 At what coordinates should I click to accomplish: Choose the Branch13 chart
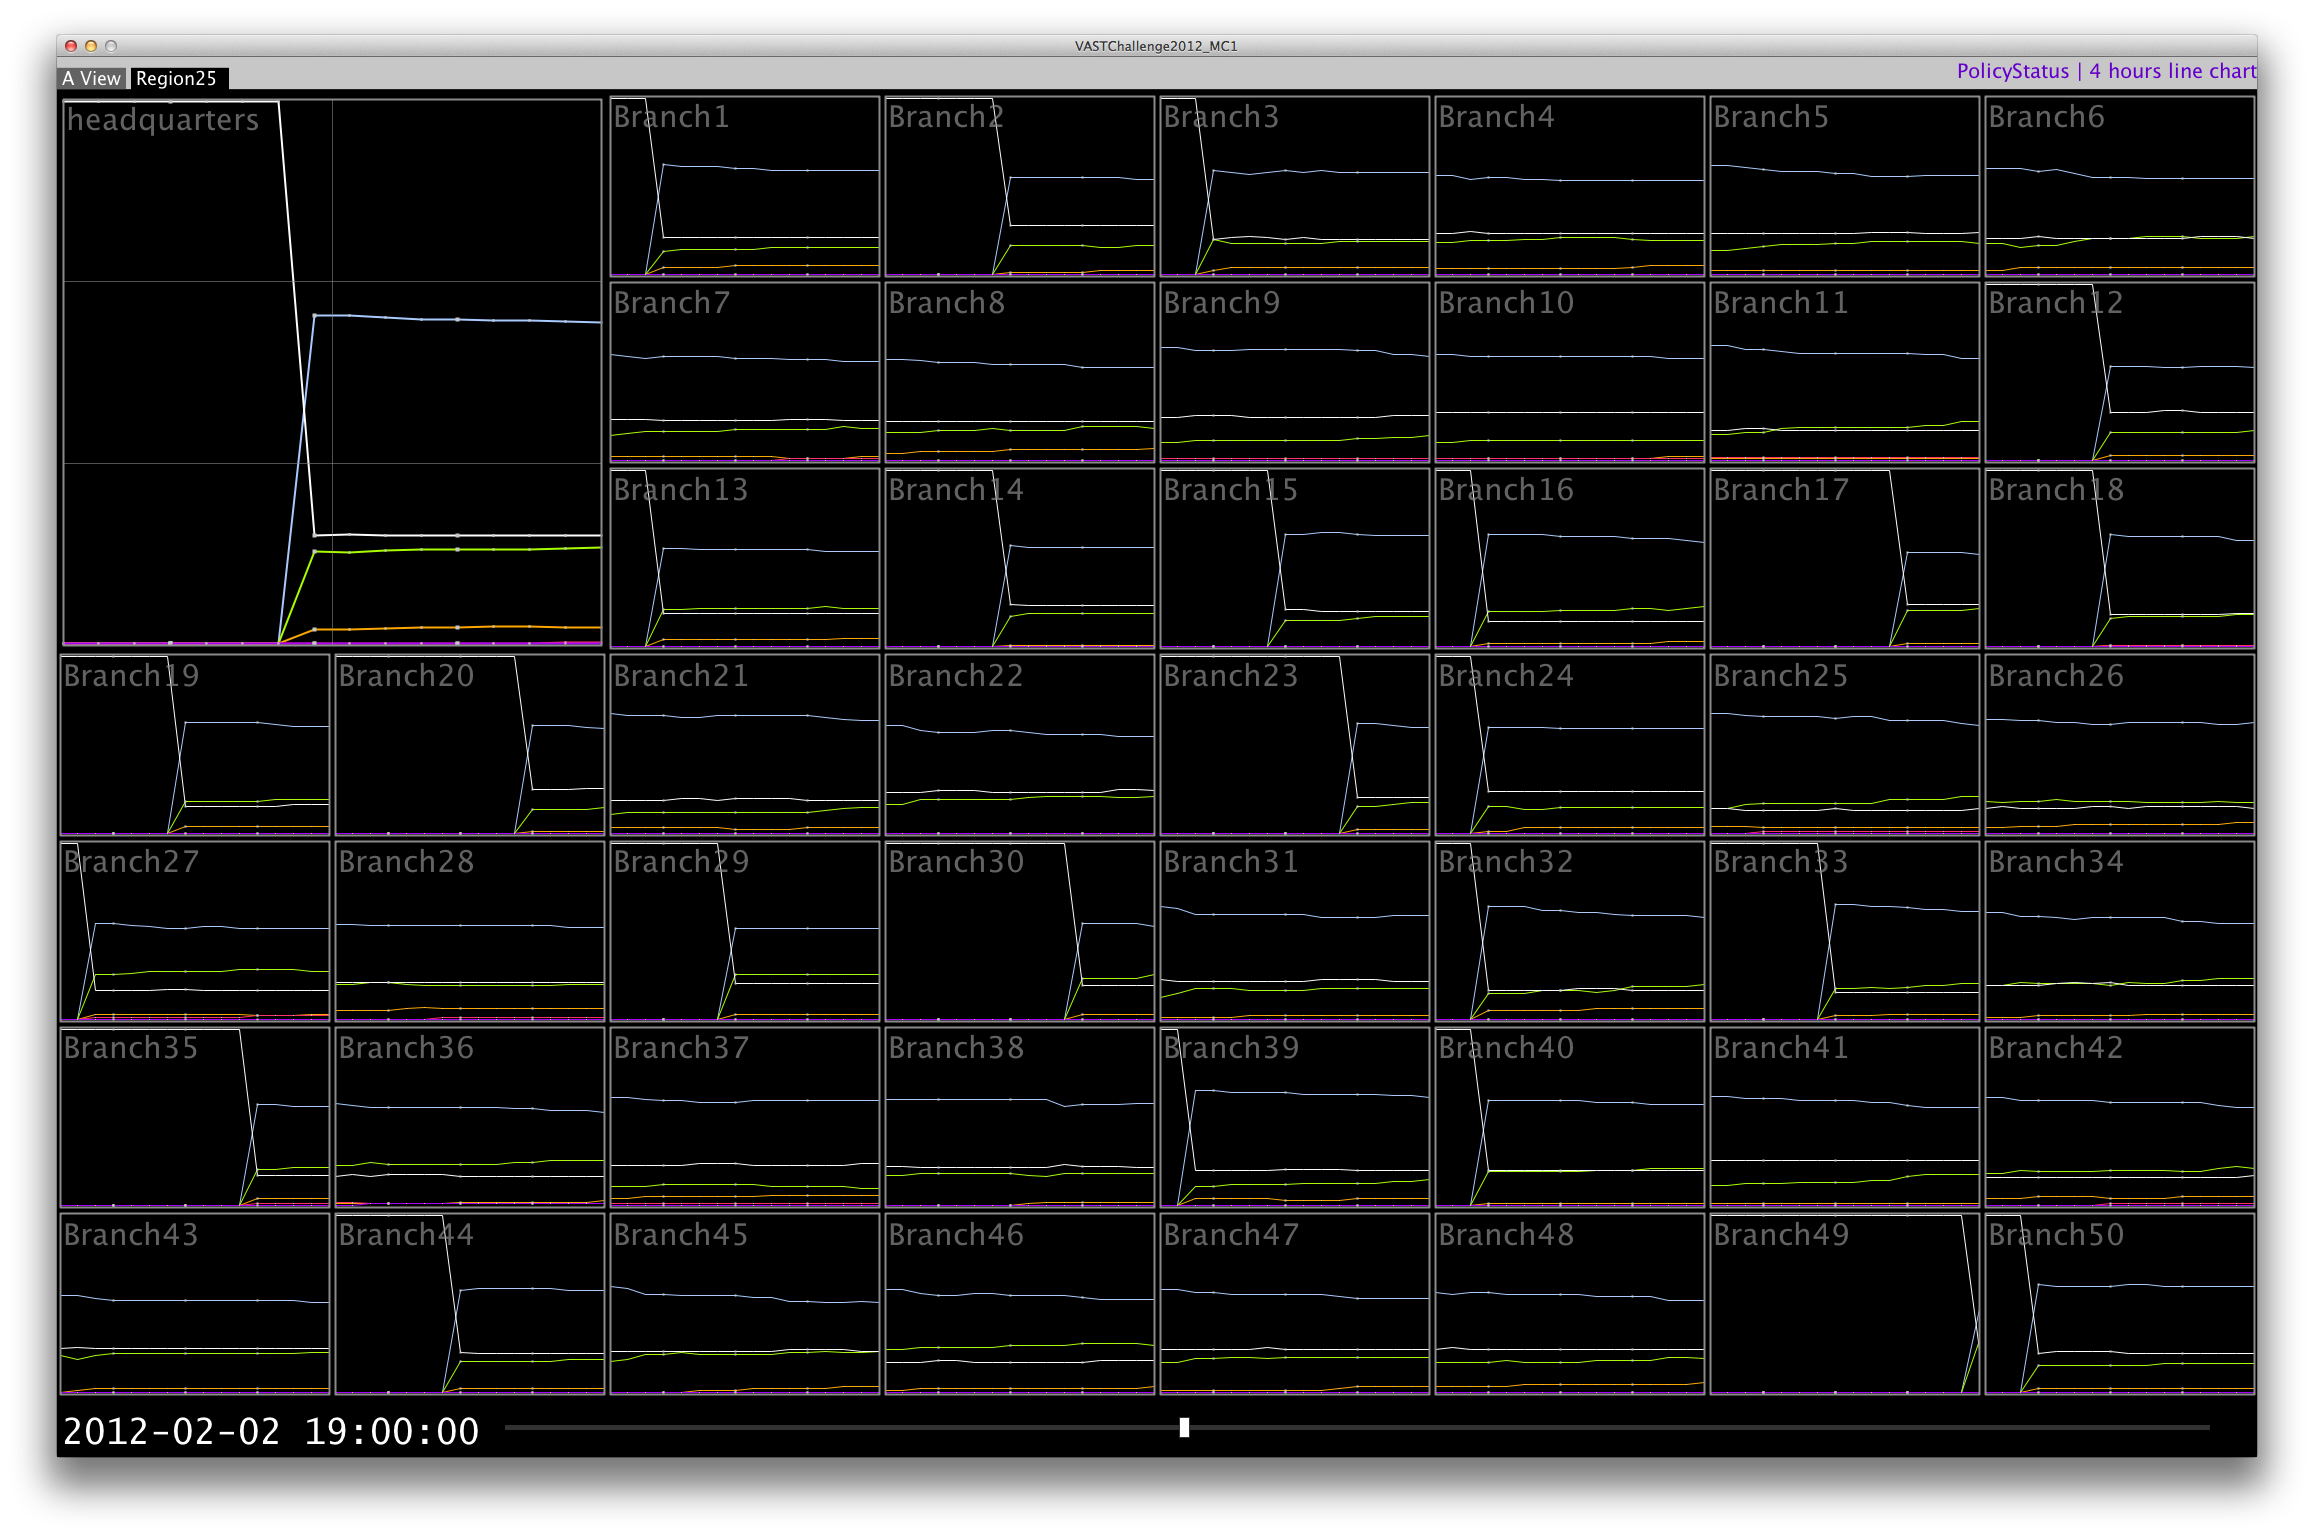[x=745, y=559]
